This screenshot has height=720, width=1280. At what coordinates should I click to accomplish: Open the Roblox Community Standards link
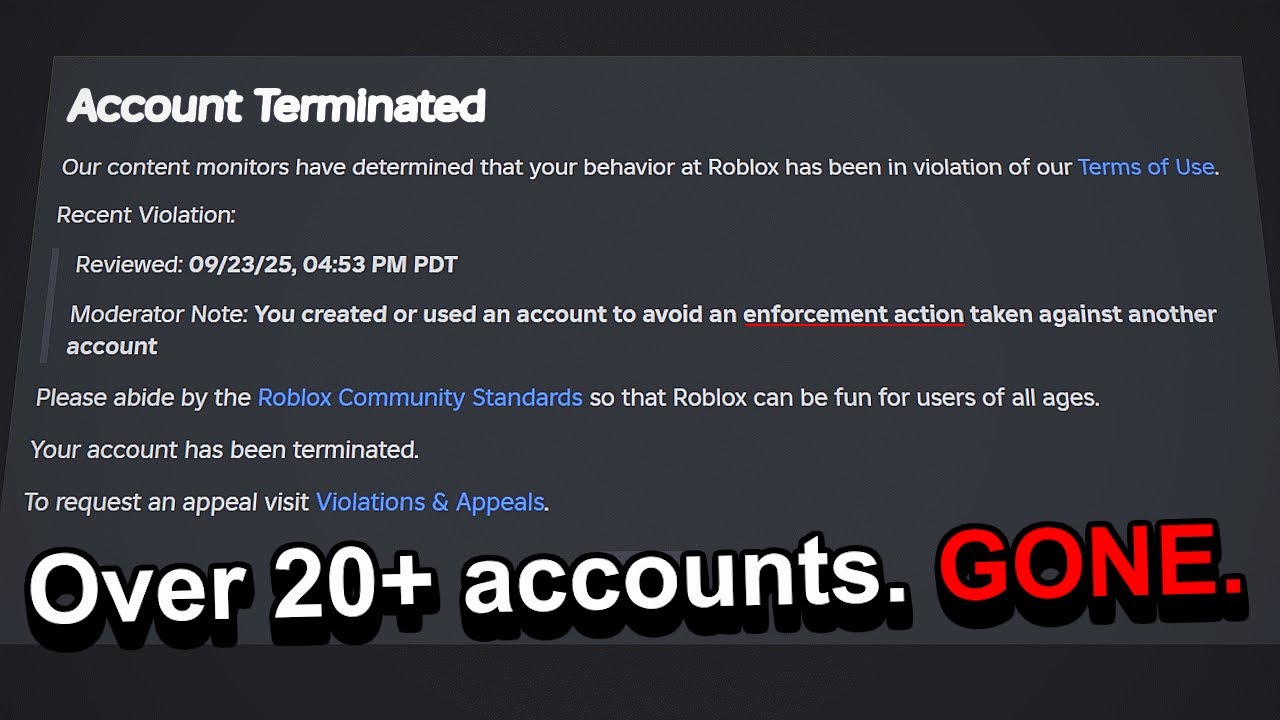(420, 397)
